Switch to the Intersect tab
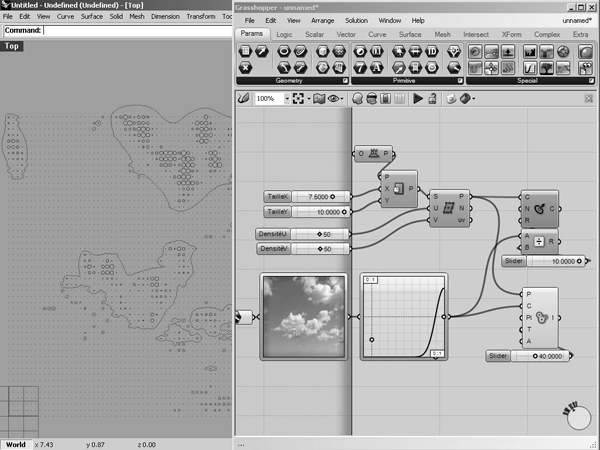Image resolution: width=600 pixels, height=450 pixels. [x=476, y=34]
